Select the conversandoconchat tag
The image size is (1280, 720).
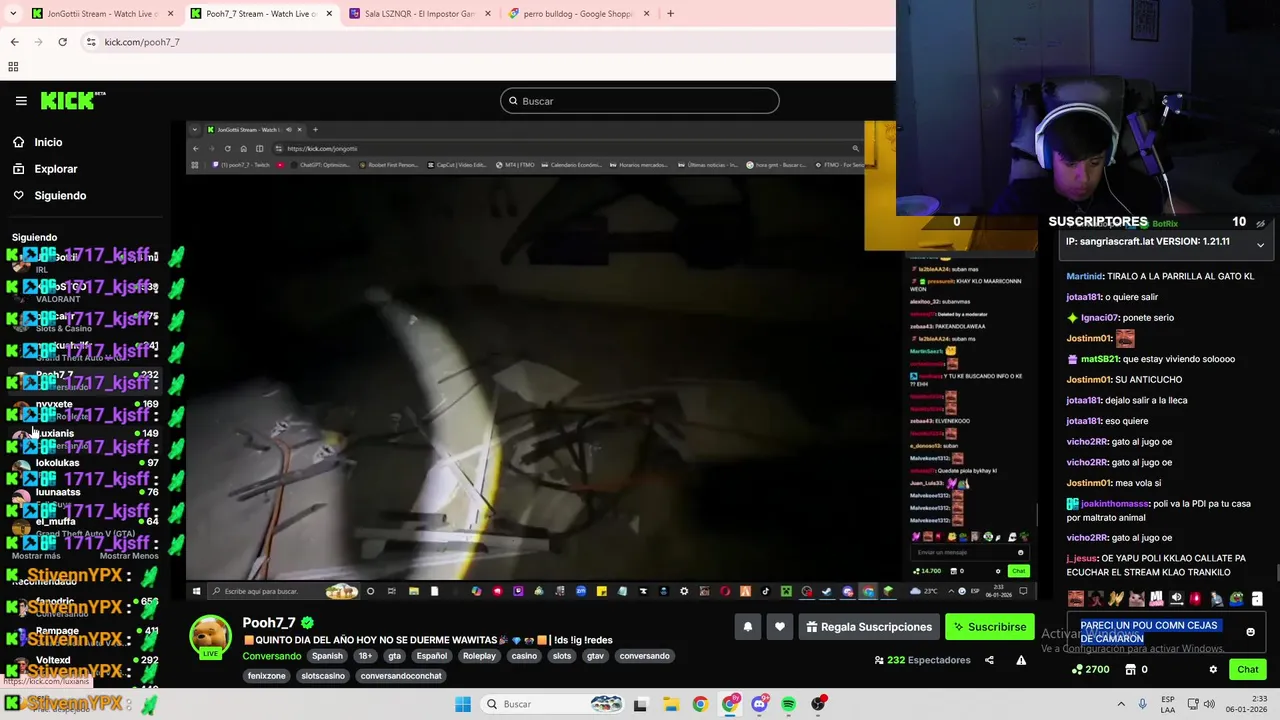click(x=401, y=676)
